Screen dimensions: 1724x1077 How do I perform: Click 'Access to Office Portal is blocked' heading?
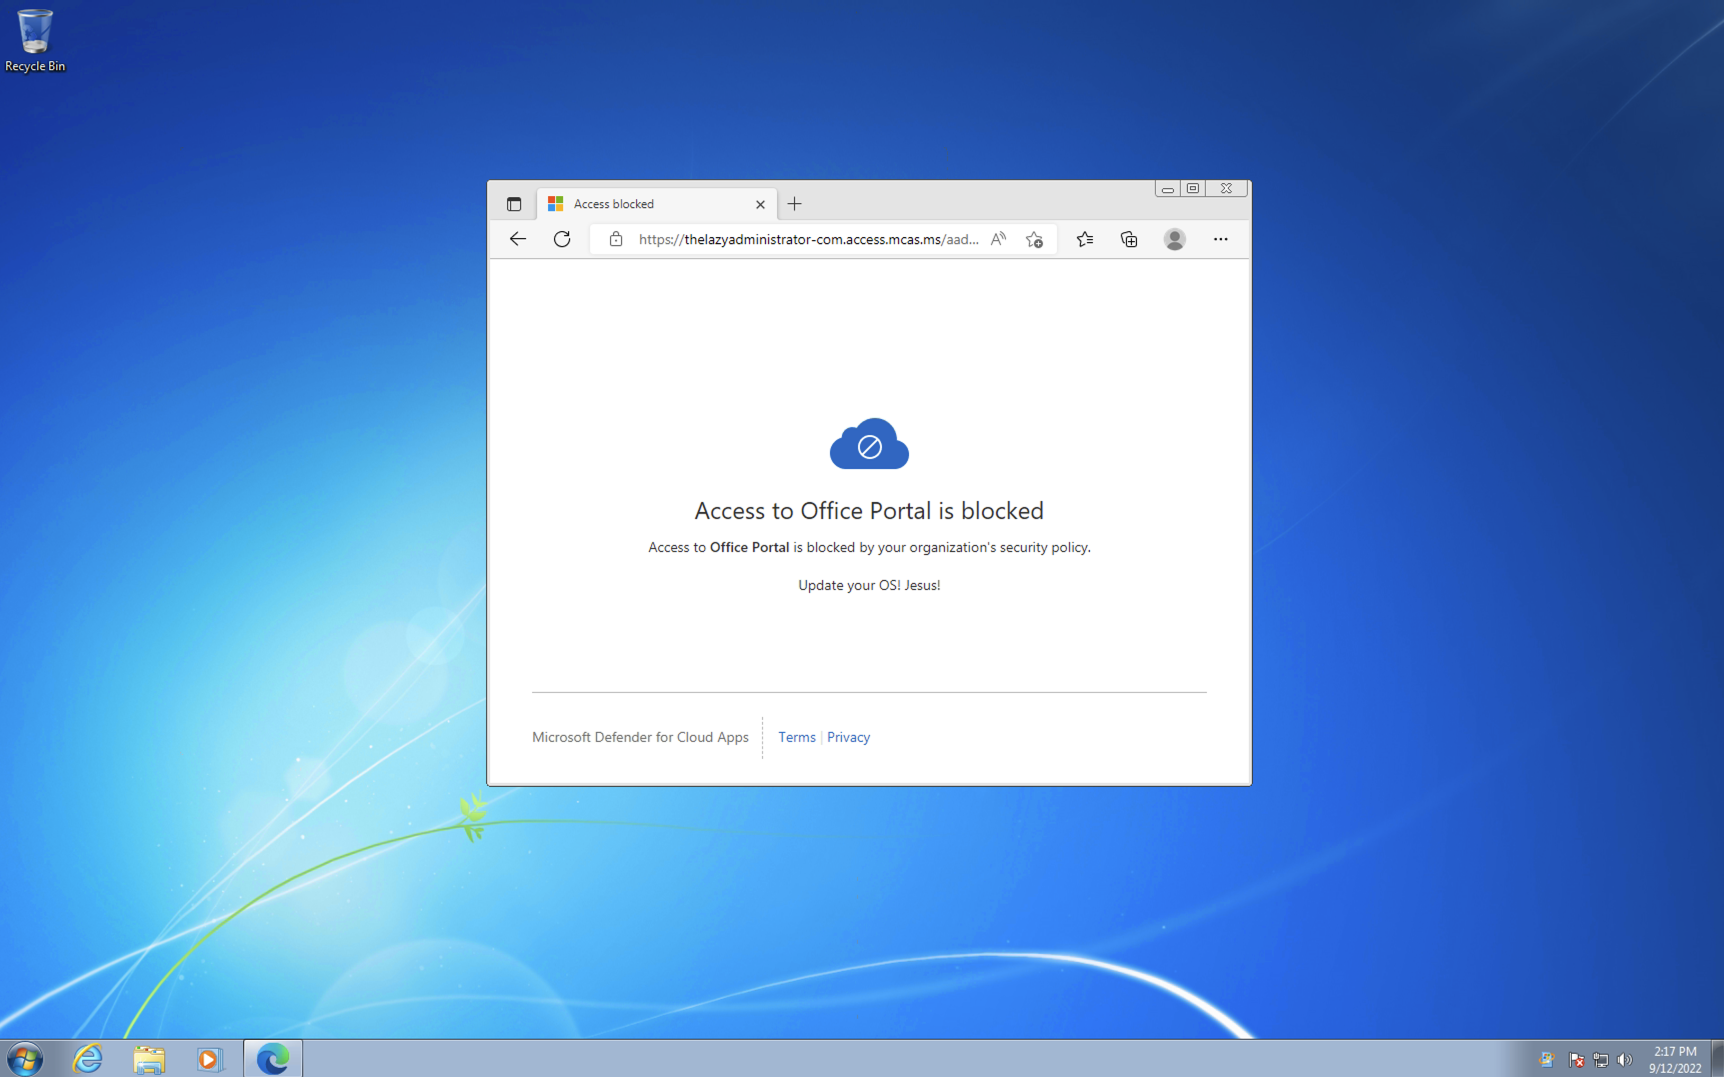[x=869, y=511]
